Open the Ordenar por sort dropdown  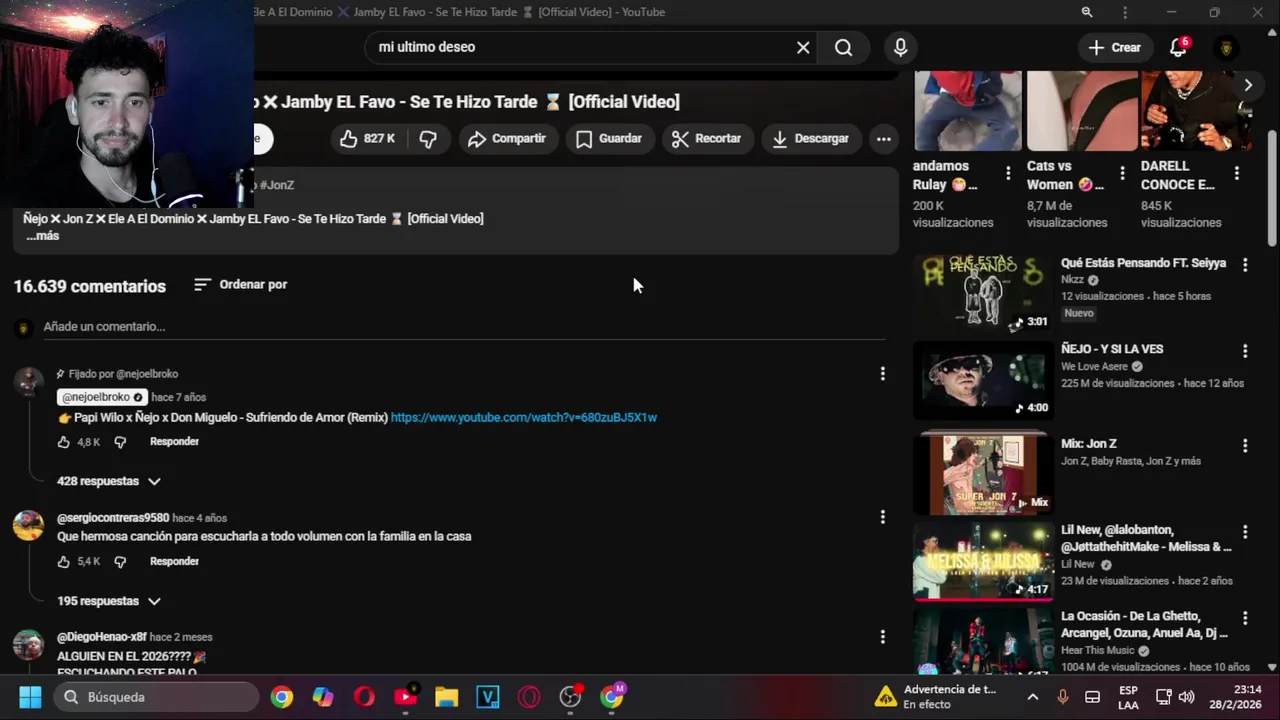[x=241, y=285]
